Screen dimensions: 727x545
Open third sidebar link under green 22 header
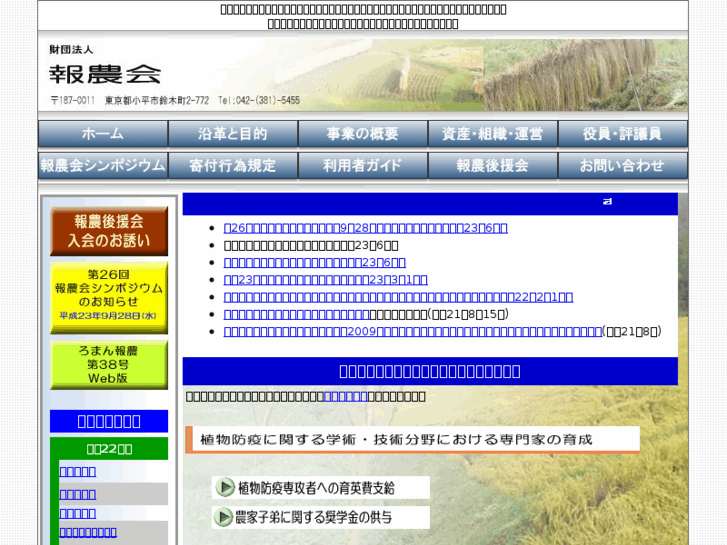pyautogui.click(x=77, y=513)
